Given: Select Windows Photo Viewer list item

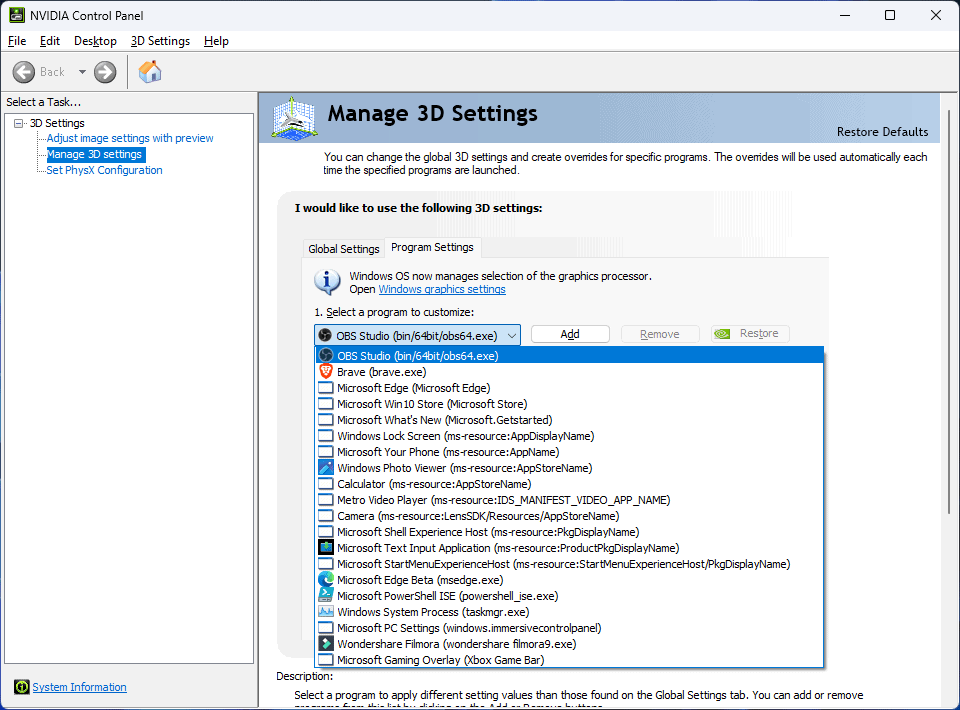Looking at the screenshot, I should click(x=464, y=468).
